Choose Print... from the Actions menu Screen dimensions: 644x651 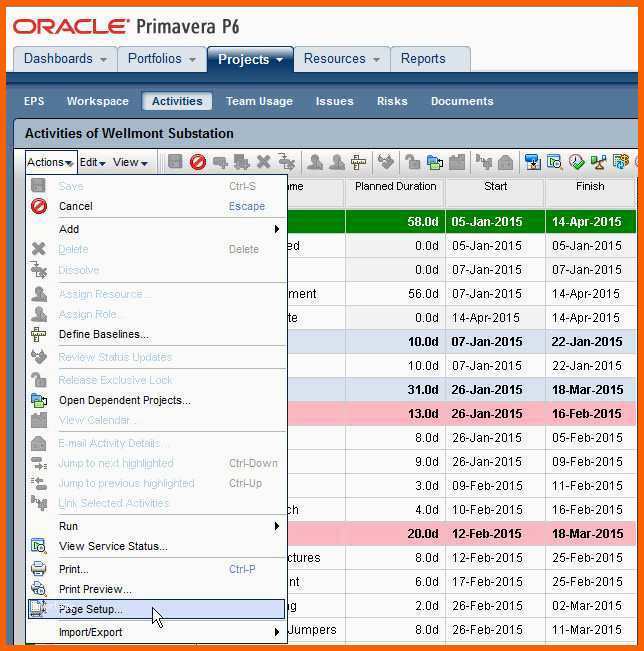point(157,569)
